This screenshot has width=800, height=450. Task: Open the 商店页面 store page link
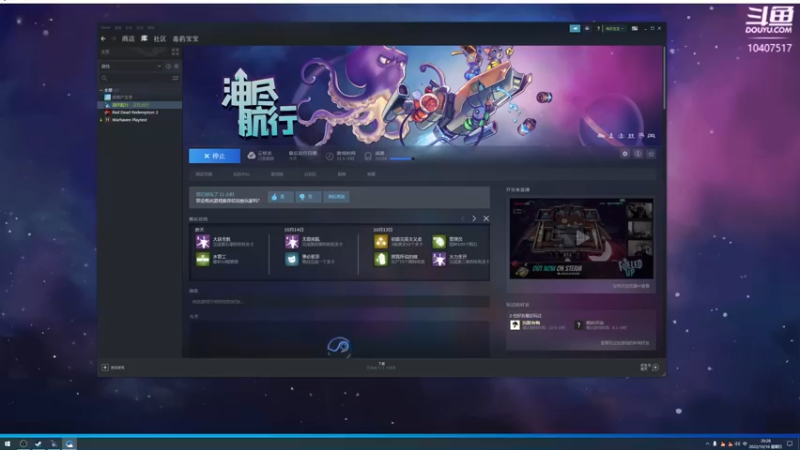point(204,174)
